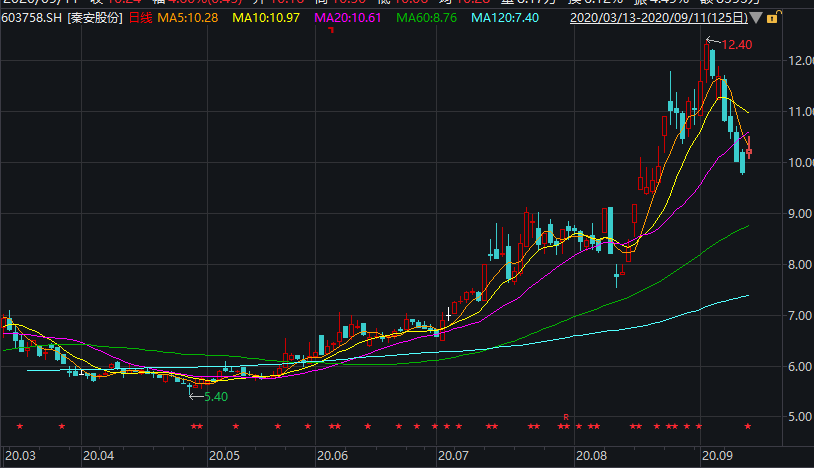Click the 12.00 price axis label
Viewport: 814px width, 468px height.
tap(801, 61)
